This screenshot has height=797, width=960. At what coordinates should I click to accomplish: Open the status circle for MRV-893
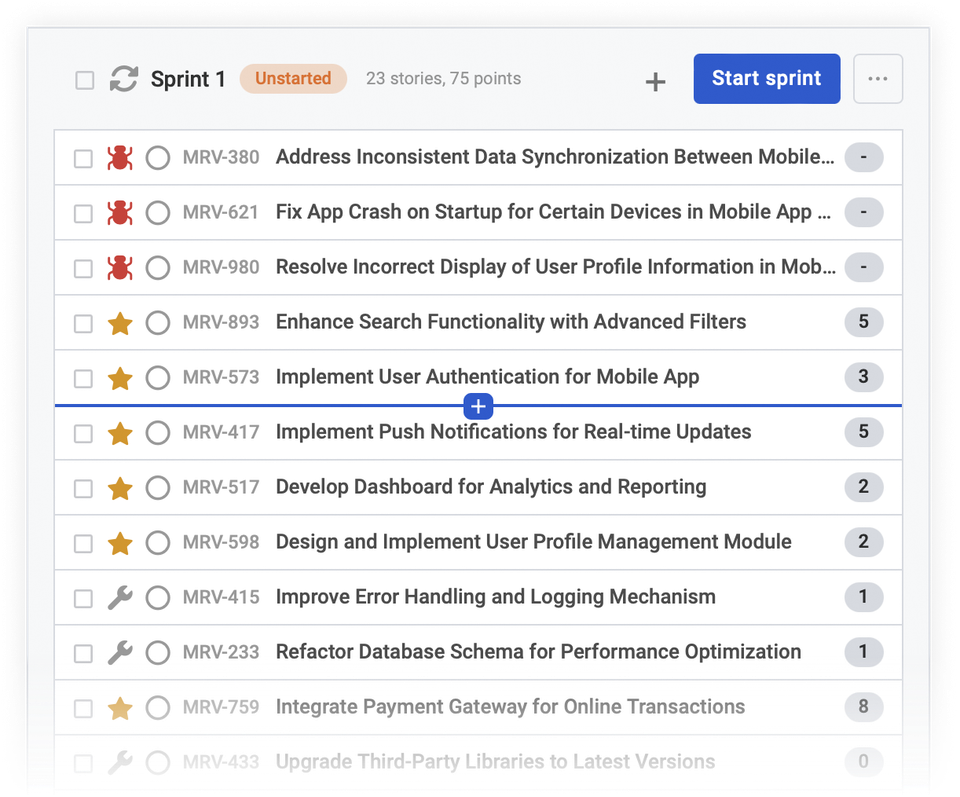click(x=157, y=322)
